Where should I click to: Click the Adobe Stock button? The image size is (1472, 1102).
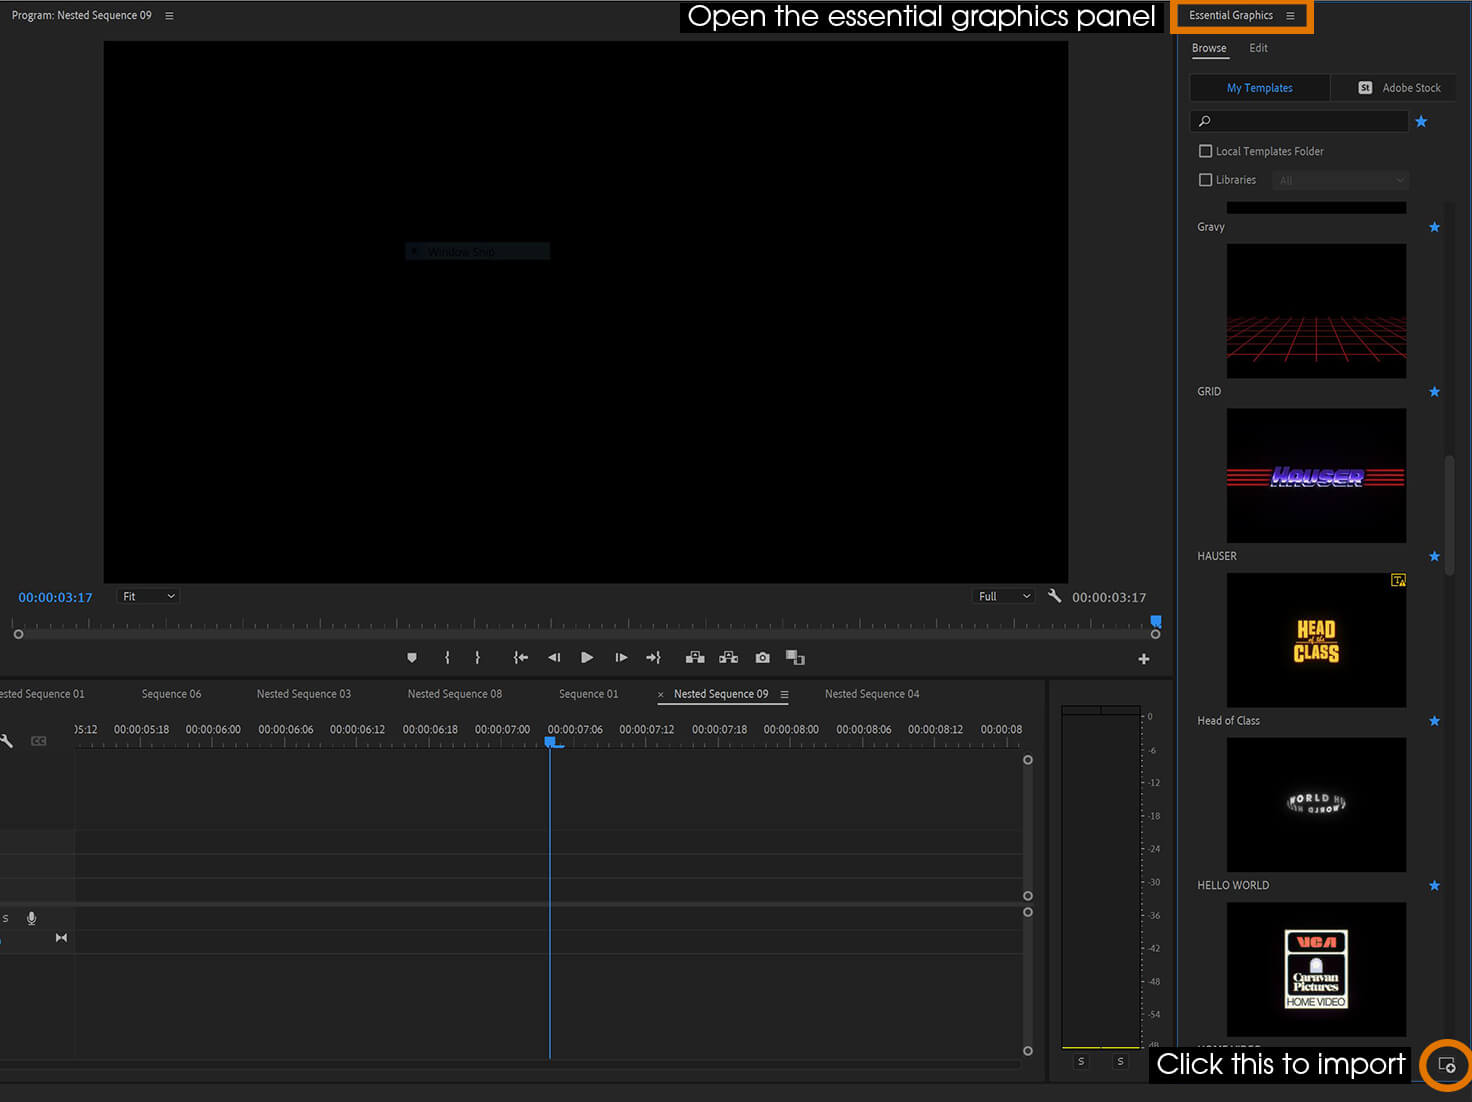1398,88
